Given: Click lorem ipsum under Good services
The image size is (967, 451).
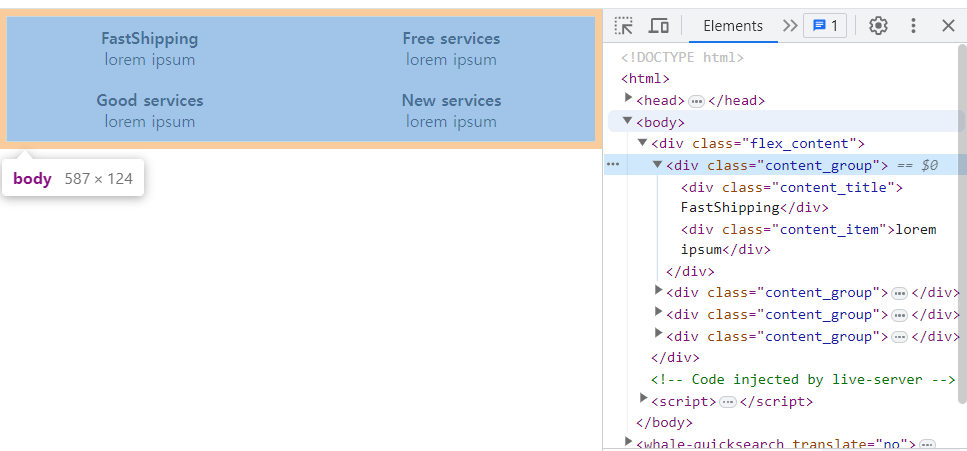Looking at the screenshot, I should tap(150, 122).
